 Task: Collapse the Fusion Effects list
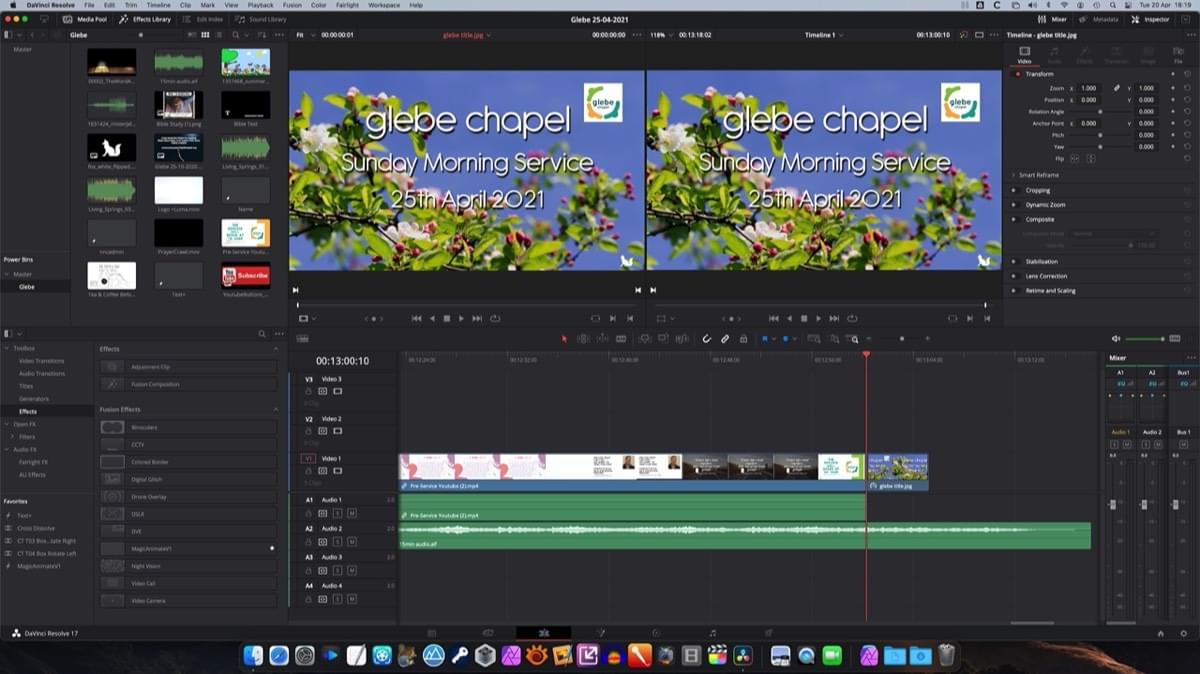(x=276, y=409)
